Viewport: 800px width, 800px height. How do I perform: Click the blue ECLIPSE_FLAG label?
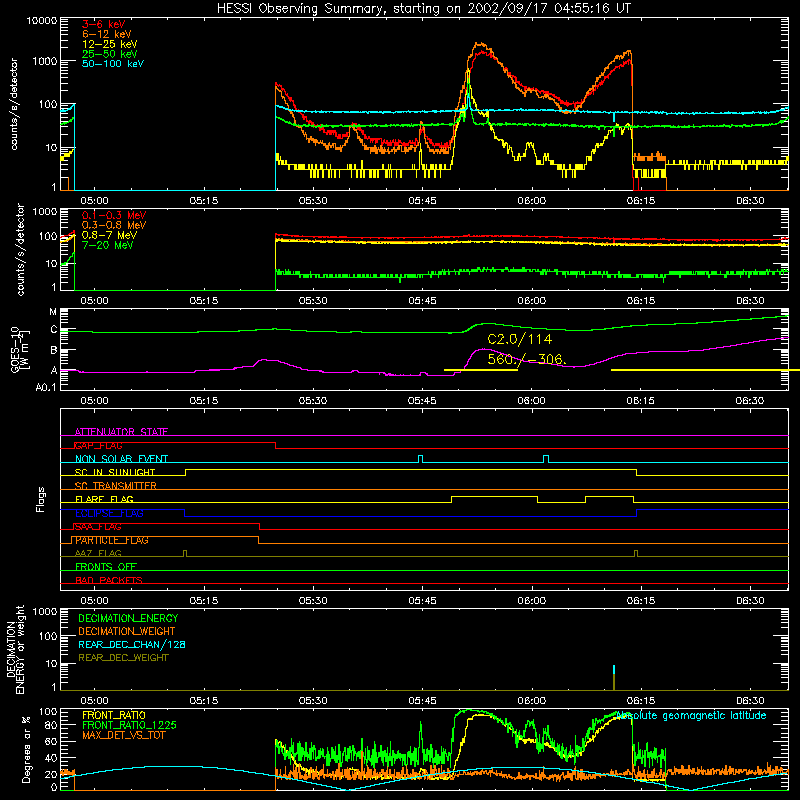109,513
